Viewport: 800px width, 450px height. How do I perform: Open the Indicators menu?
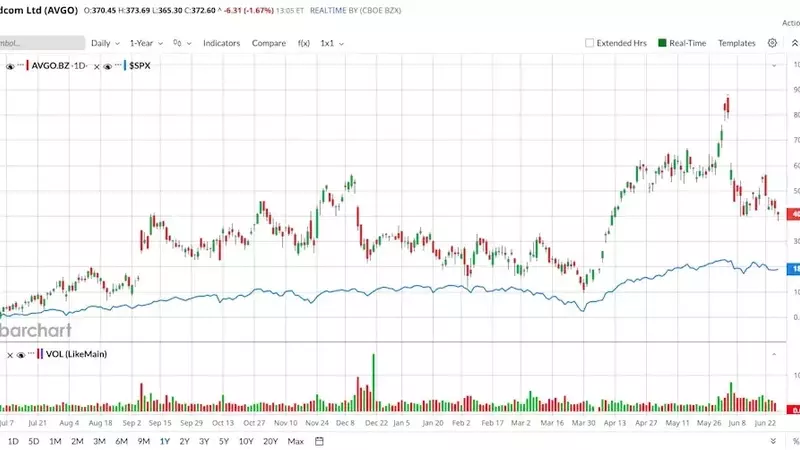pos(221,43)
